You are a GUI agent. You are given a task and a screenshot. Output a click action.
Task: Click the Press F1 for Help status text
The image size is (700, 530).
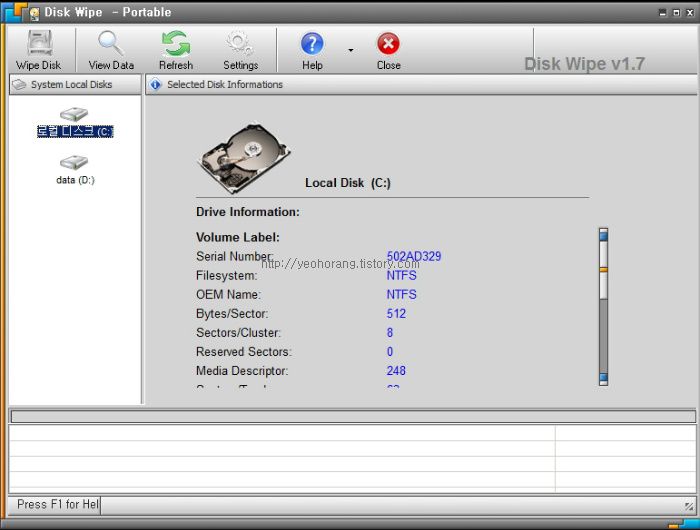tap(58, 505)
